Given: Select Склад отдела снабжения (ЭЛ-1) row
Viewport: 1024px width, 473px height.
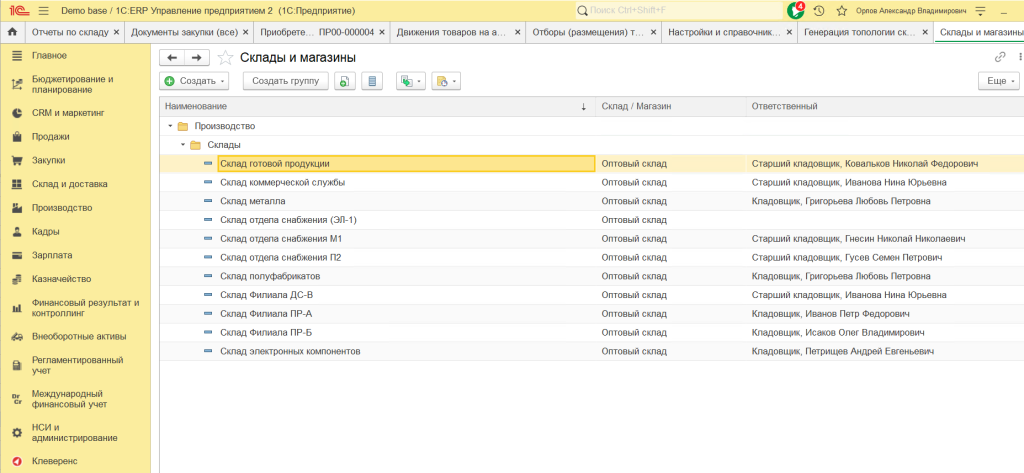Looking at the screenshot, I should point(592,220).
